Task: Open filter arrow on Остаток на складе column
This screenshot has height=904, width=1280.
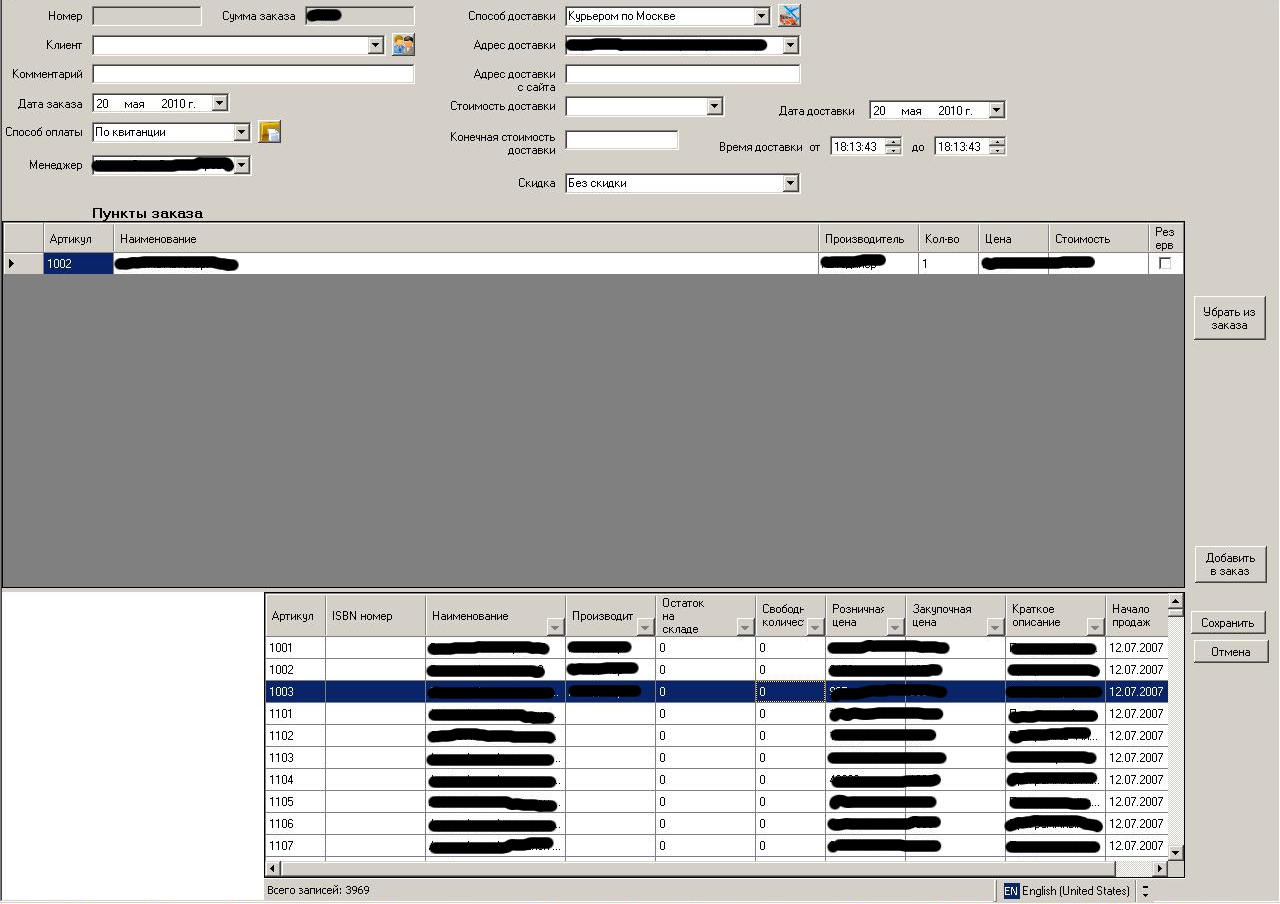Action: 744,627
